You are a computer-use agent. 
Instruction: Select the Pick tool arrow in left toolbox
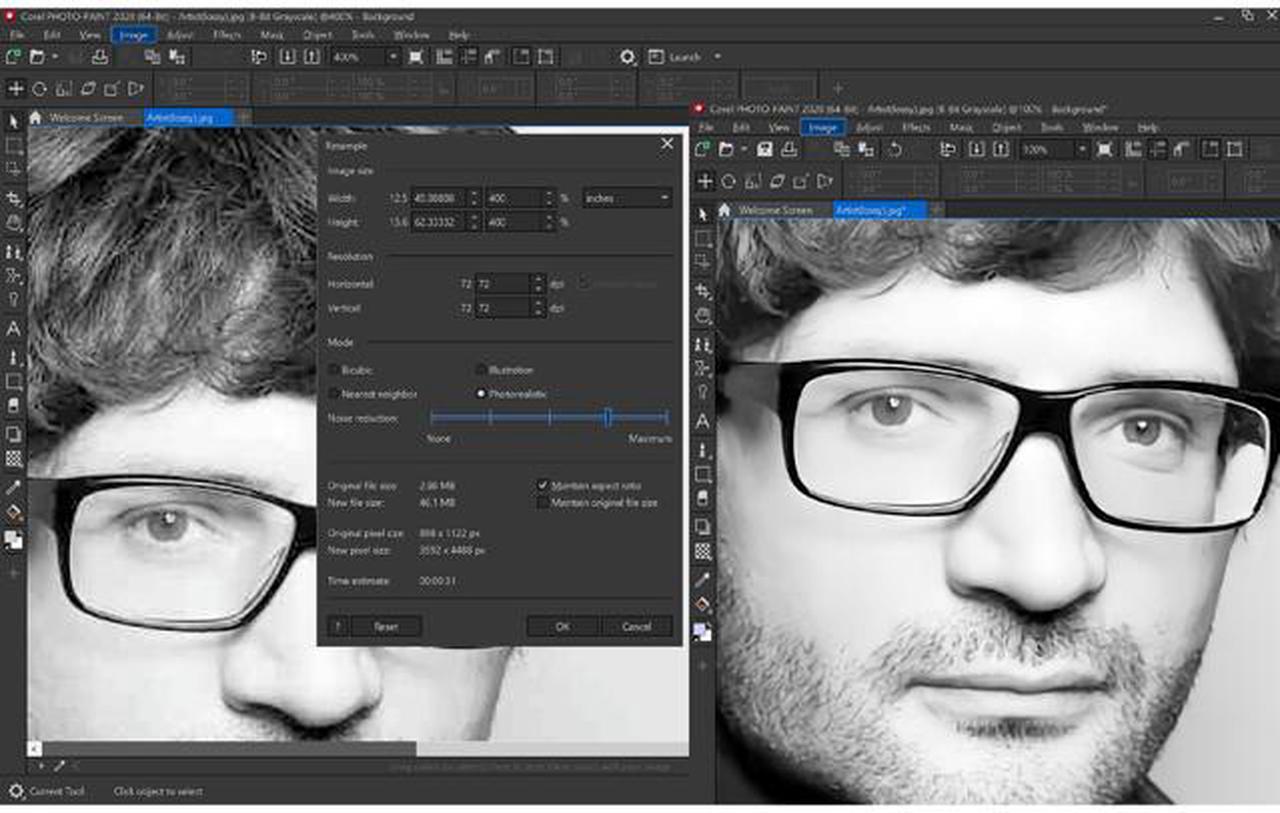point(14,121)
